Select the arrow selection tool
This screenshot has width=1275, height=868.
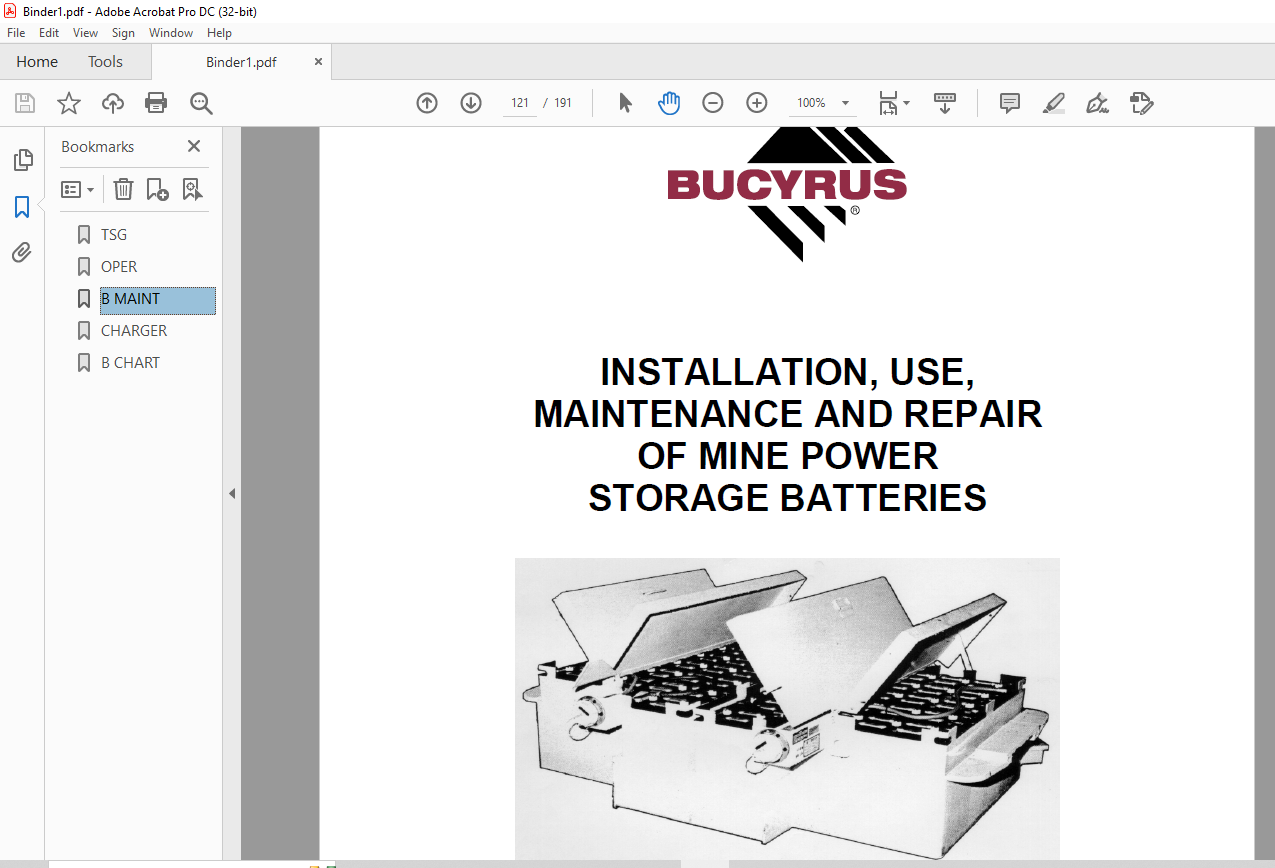[x=626, y=103]
